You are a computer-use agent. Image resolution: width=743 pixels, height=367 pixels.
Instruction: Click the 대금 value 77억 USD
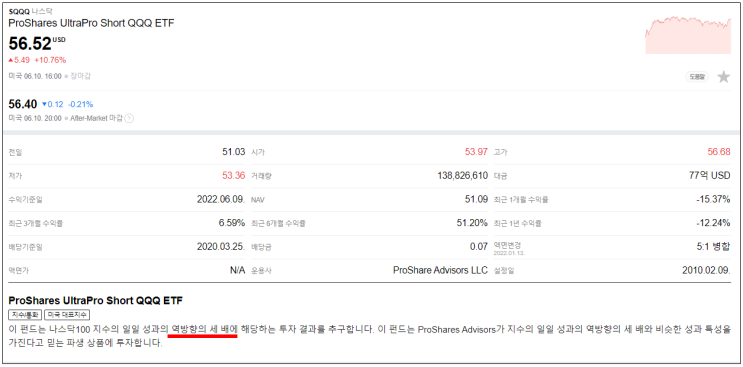pos(710,176)
